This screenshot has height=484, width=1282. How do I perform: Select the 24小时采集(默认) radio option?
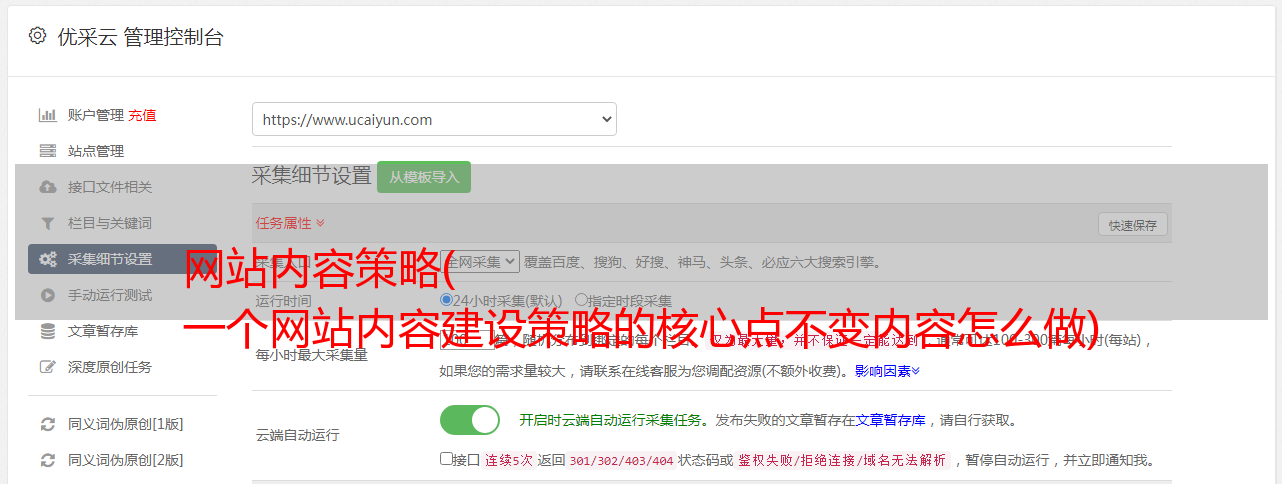coord(446,299)
